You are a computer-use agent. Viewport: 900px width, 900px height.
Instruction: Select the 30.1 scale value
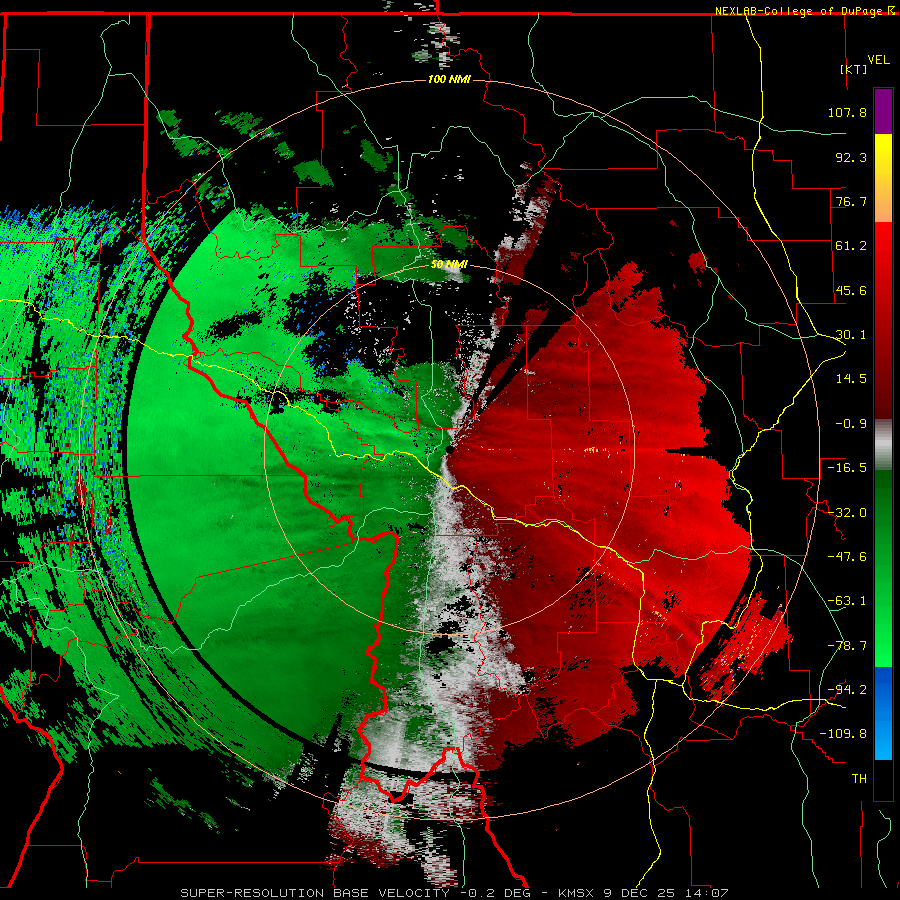tap(851, 335)
